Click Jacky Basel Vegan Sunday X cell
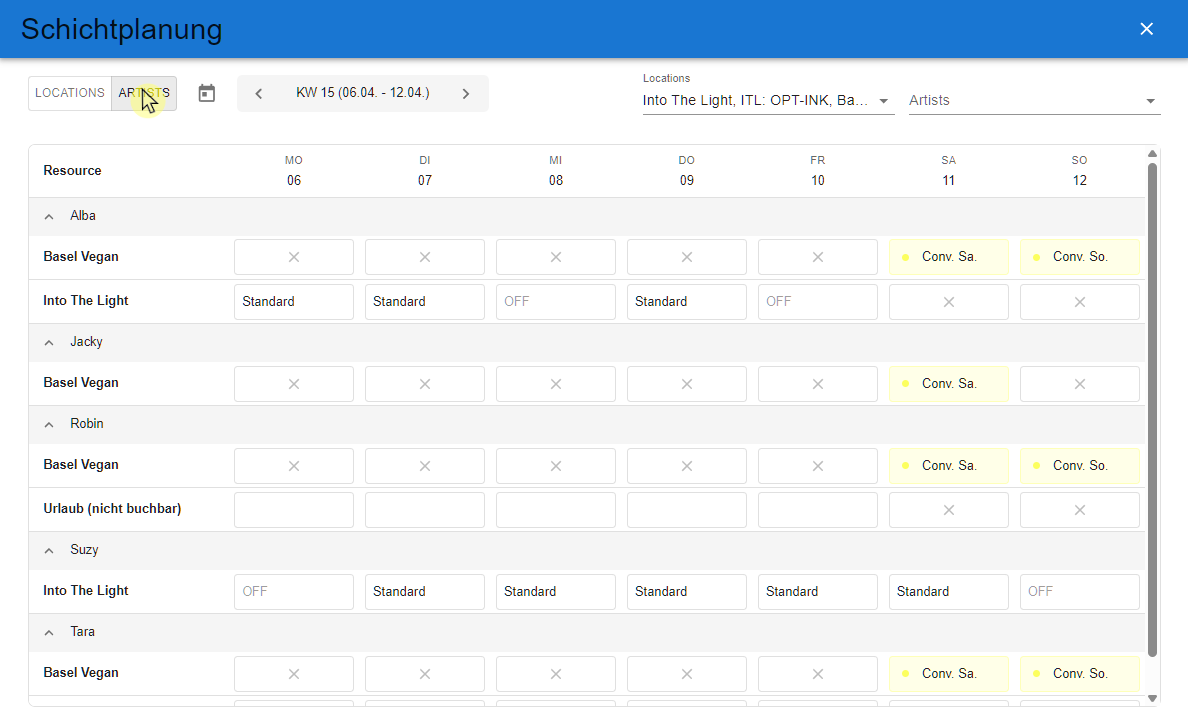This screenshot has height=717, width=1188. click(x=1080, y=384)
